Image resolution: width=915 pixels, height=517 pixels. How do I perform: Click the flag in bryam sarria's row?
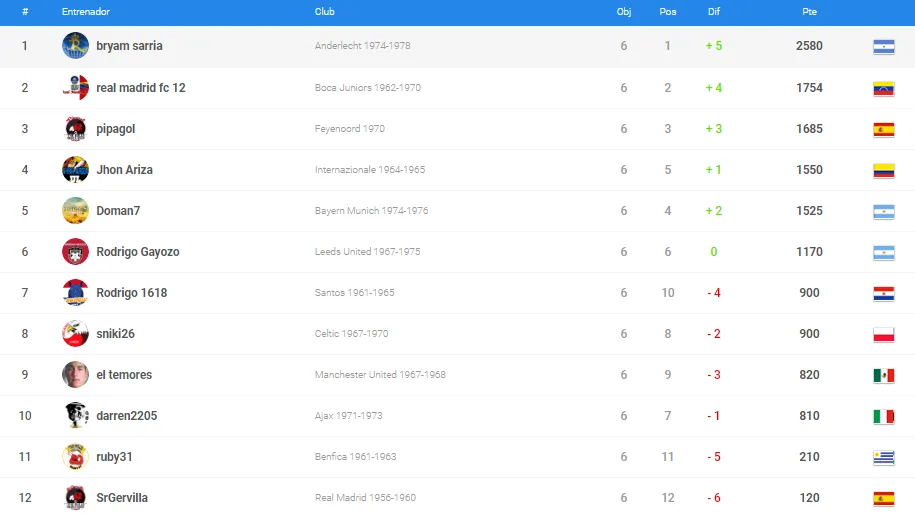(883, 47)
